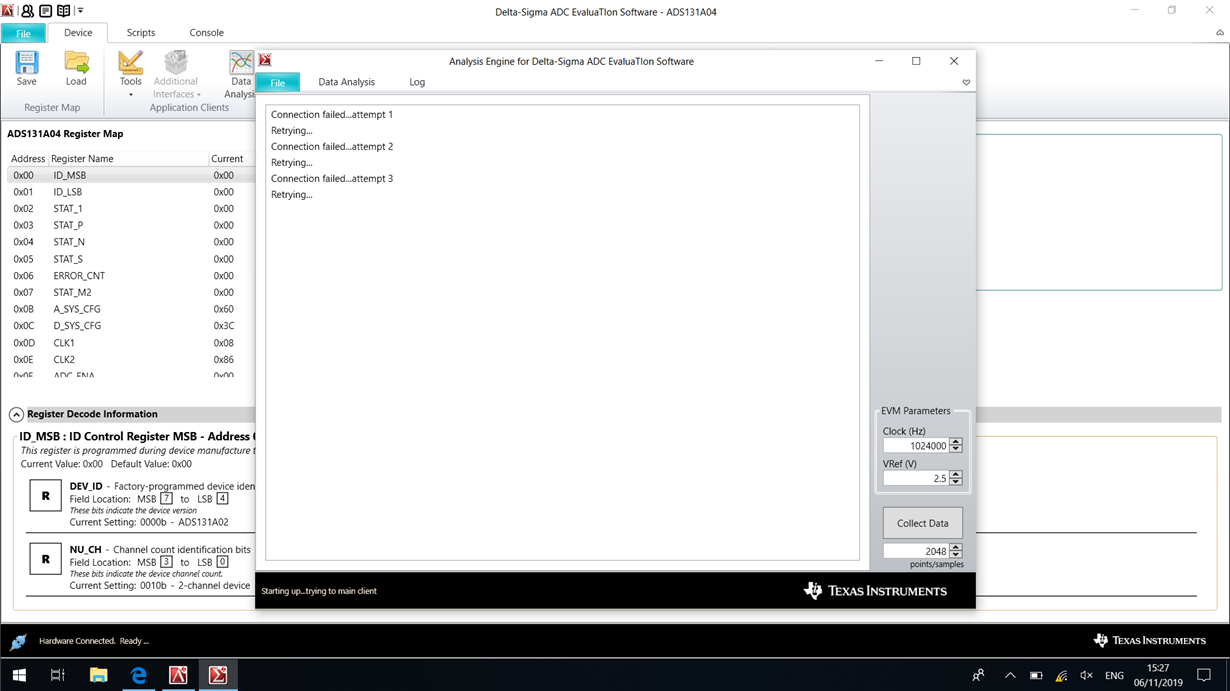The image size is (1230, 691).
Task: Click the note icon in quick access bar
Action: (46, 11)
